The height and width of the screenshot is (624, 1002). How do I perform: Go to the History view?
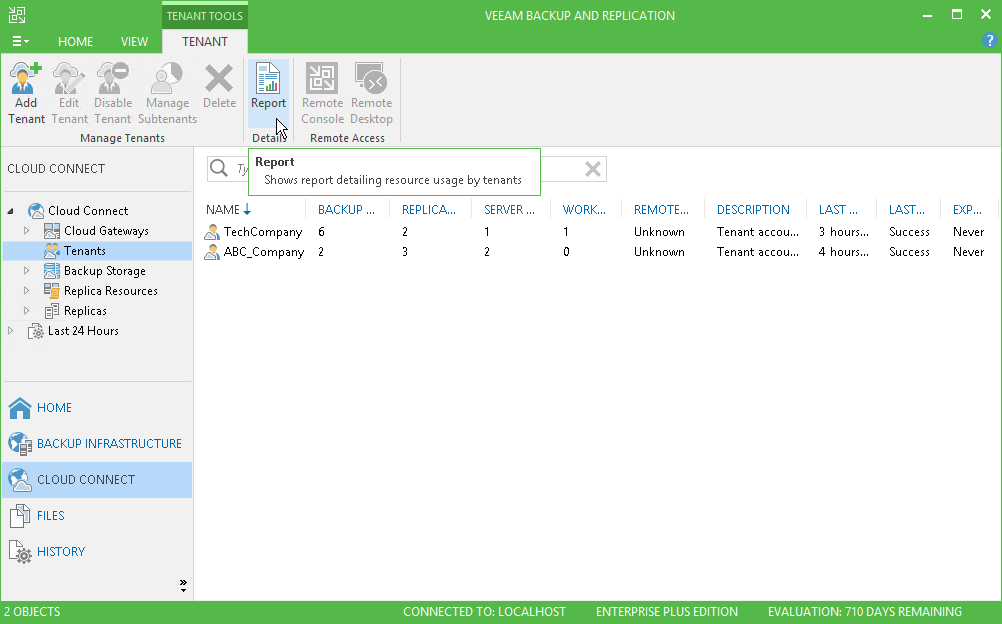pyautogui.click(x=97, y=552)
